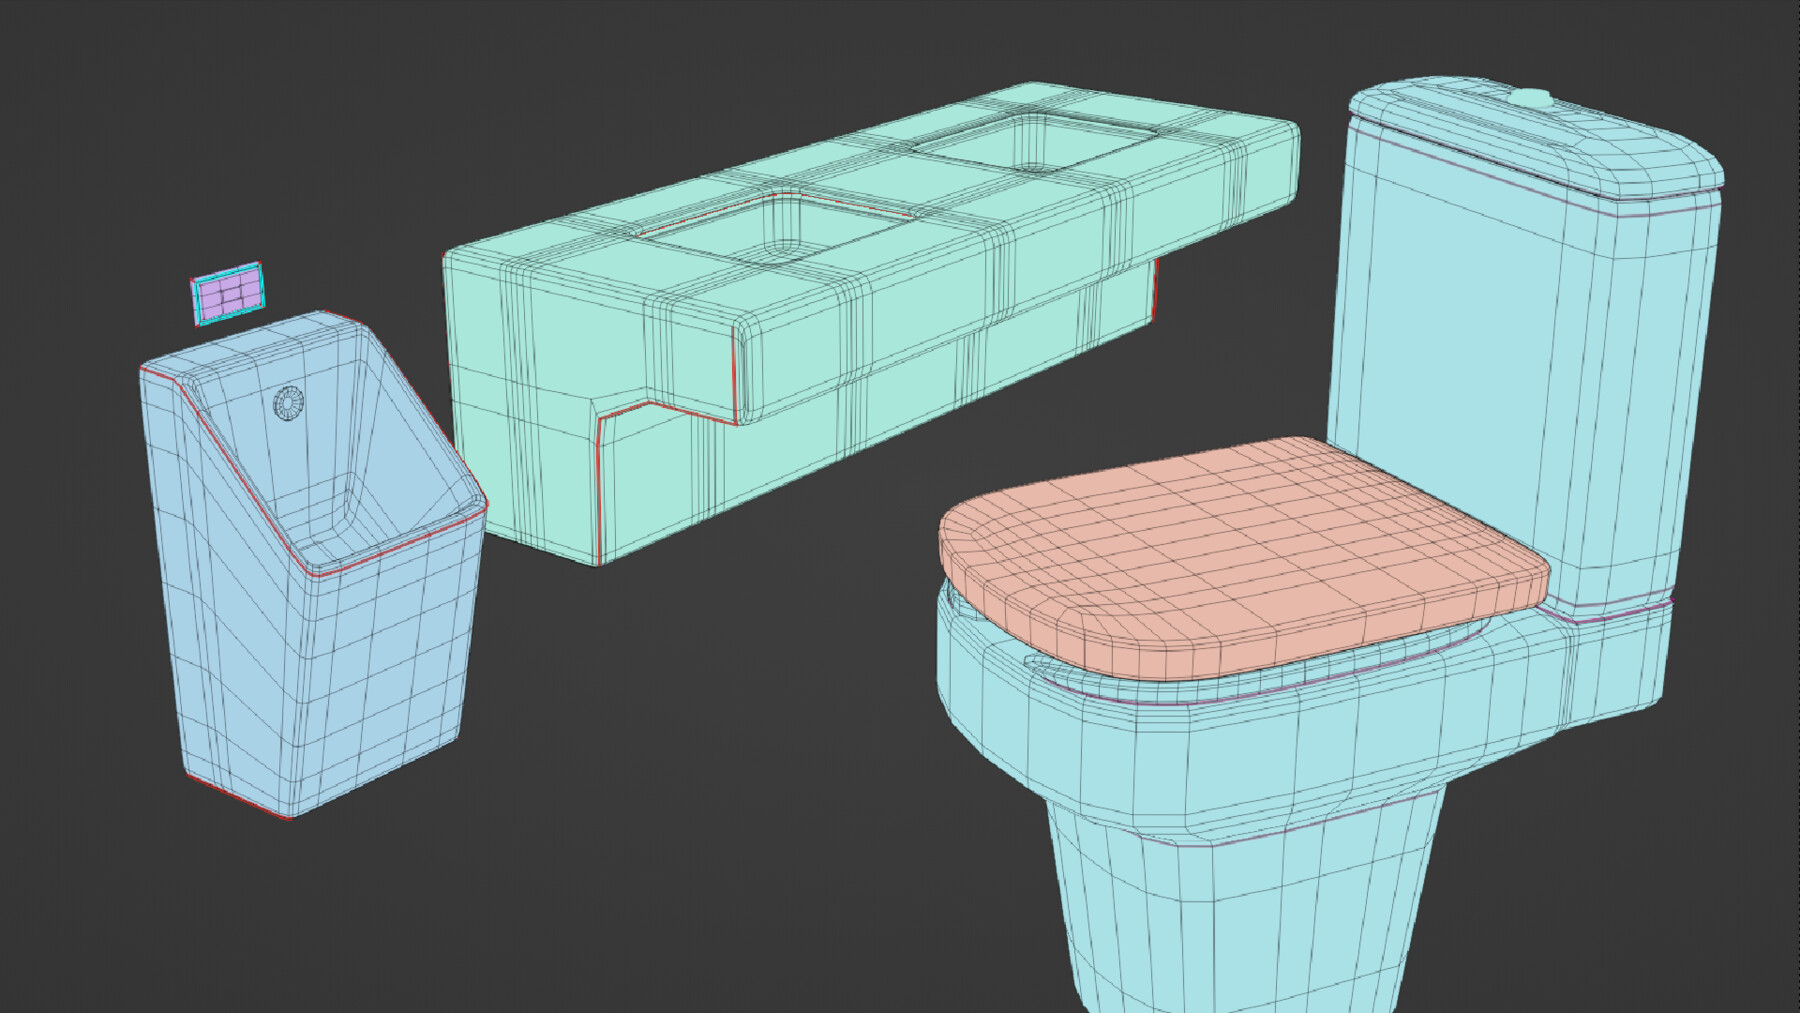Click the circular drain inside the urinal
1800x1013 pixels.
[x=288, y=405]
